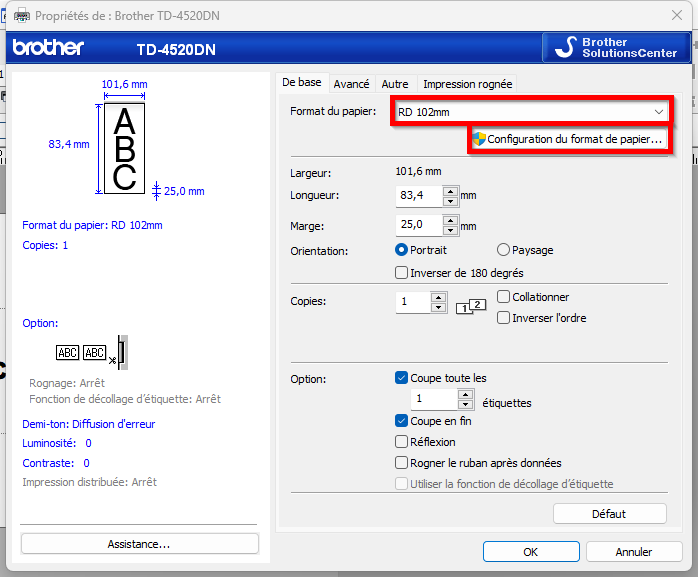Open Brother SolutionsCenter link
The image size is (698, 577).
pyautogui.click(x=616, y=48)
